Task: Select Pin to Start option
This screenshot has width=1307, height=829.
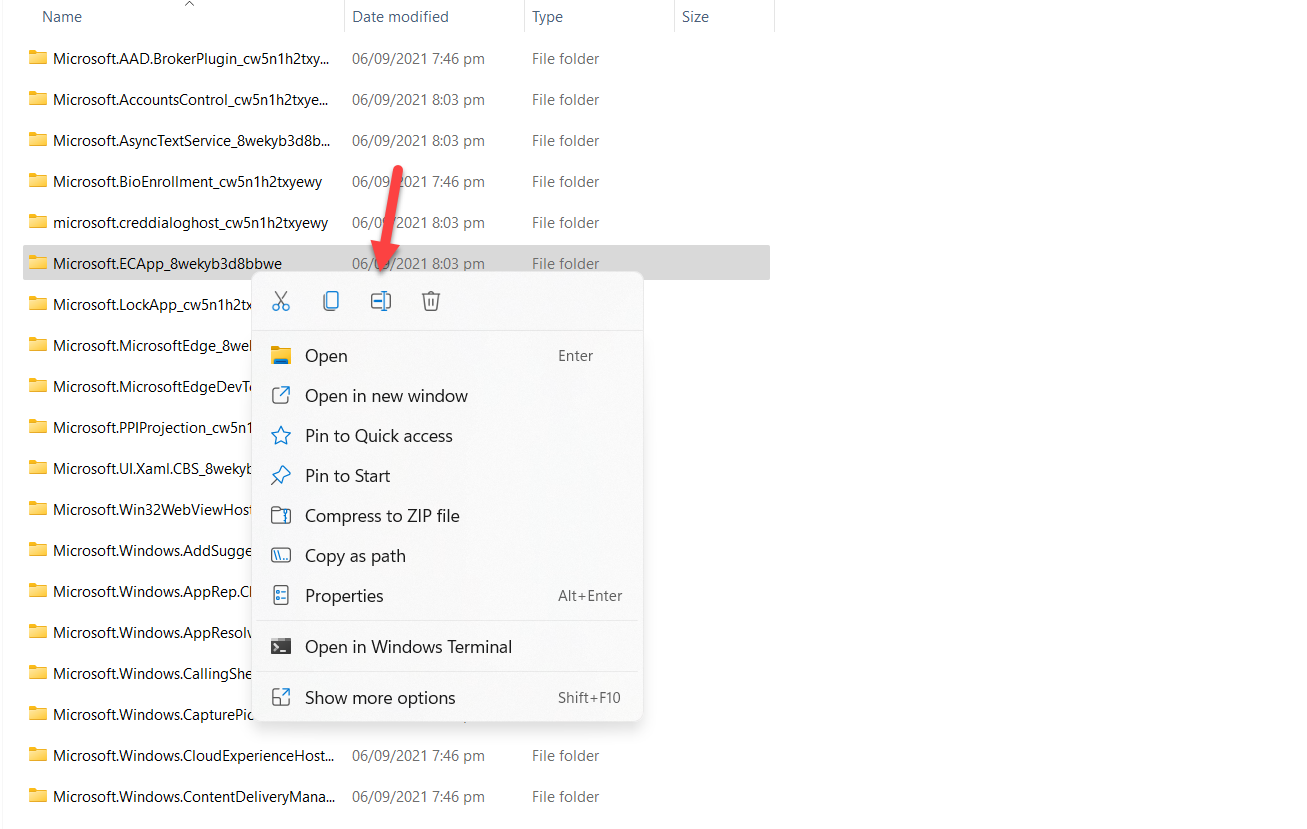Action: point(347,476)
